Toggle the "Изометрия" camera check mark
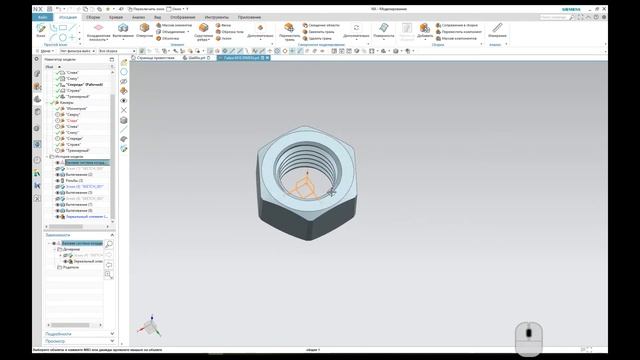Image resolution: width=640 pixels, height=360 pixels. [x=58, y=109]
